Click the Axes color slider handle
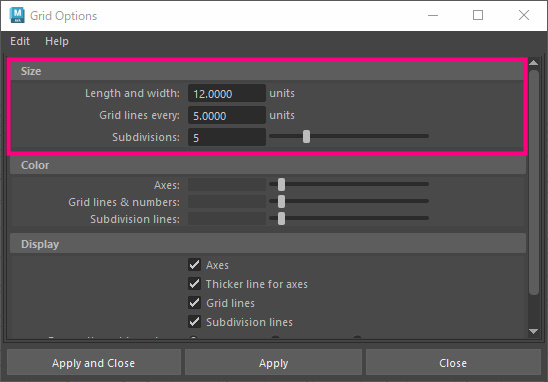The image size is (548, 382). (281, 184)
